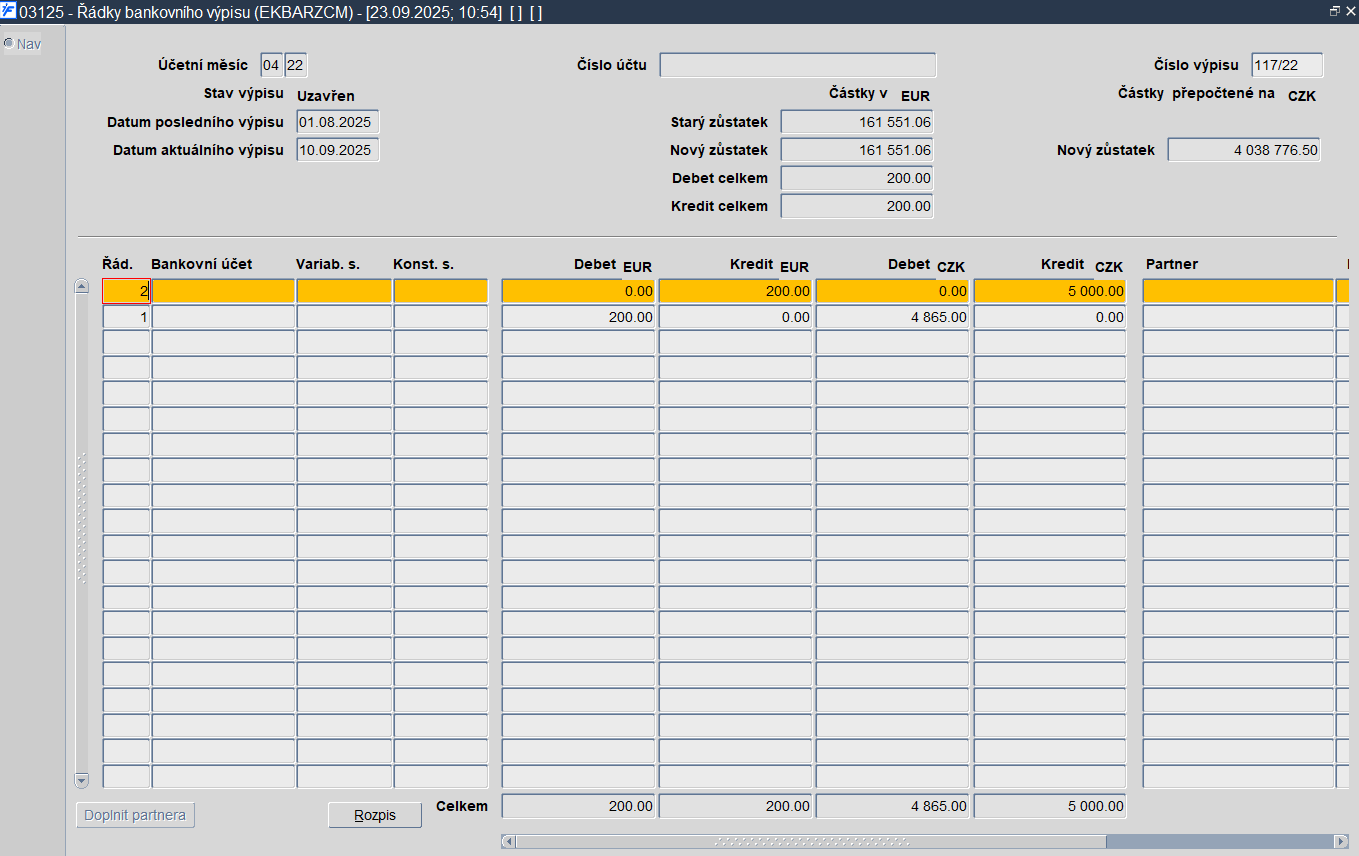This screenshot has height=856, width=1359.
Task: Click the Doplnit partnera button
Action: click(135, 815)
